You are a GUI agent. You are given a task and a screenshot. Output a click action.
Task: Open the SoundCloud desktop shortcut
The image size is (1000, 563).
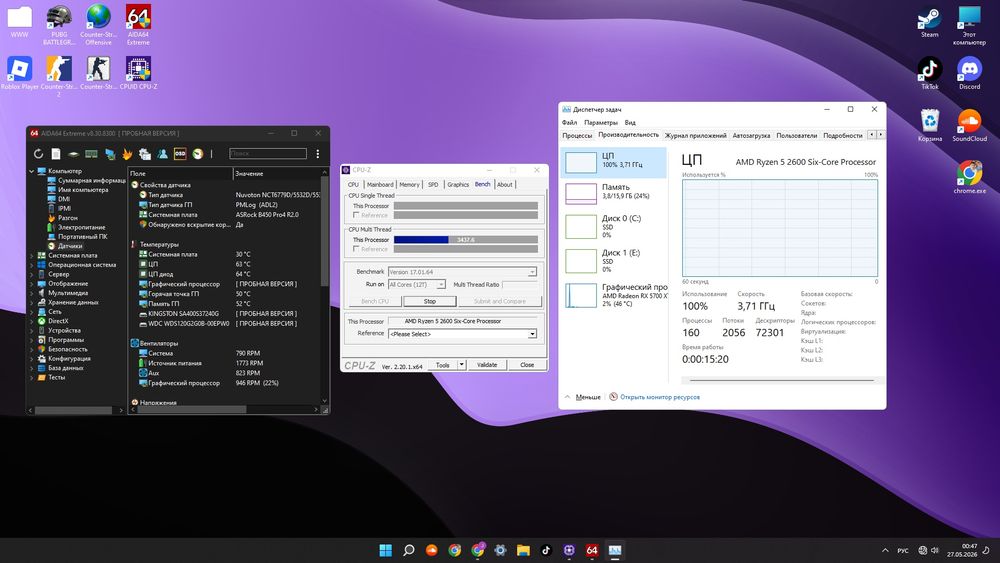click(969, 126)
